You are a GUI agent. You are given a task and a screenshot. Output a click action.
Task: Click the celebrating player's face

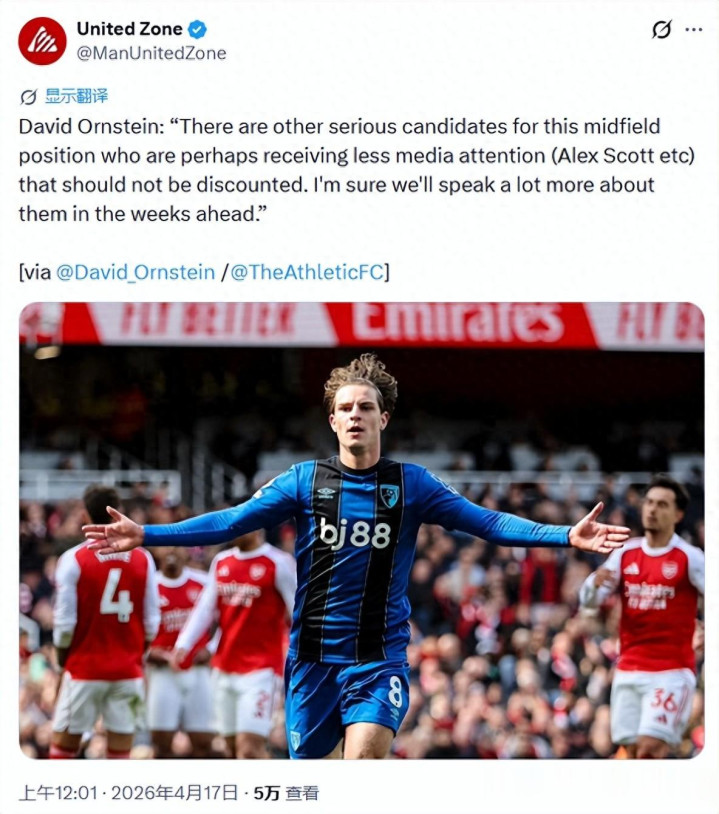357,419
